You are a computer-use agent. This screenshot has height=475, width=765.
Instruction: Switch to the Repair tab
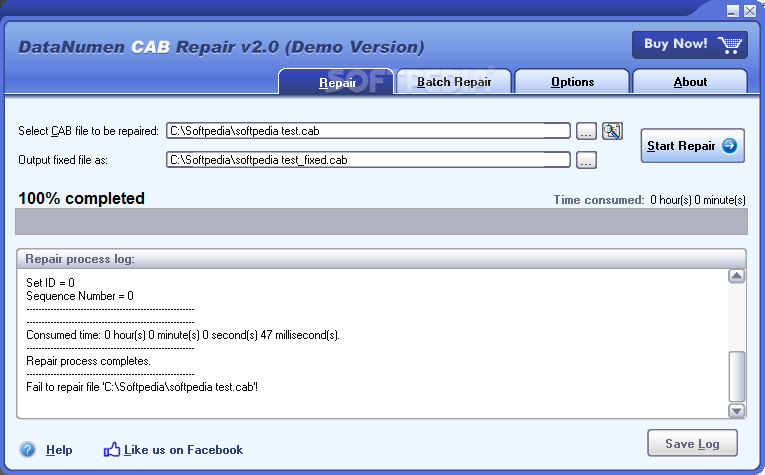click(x=336, y=81)
